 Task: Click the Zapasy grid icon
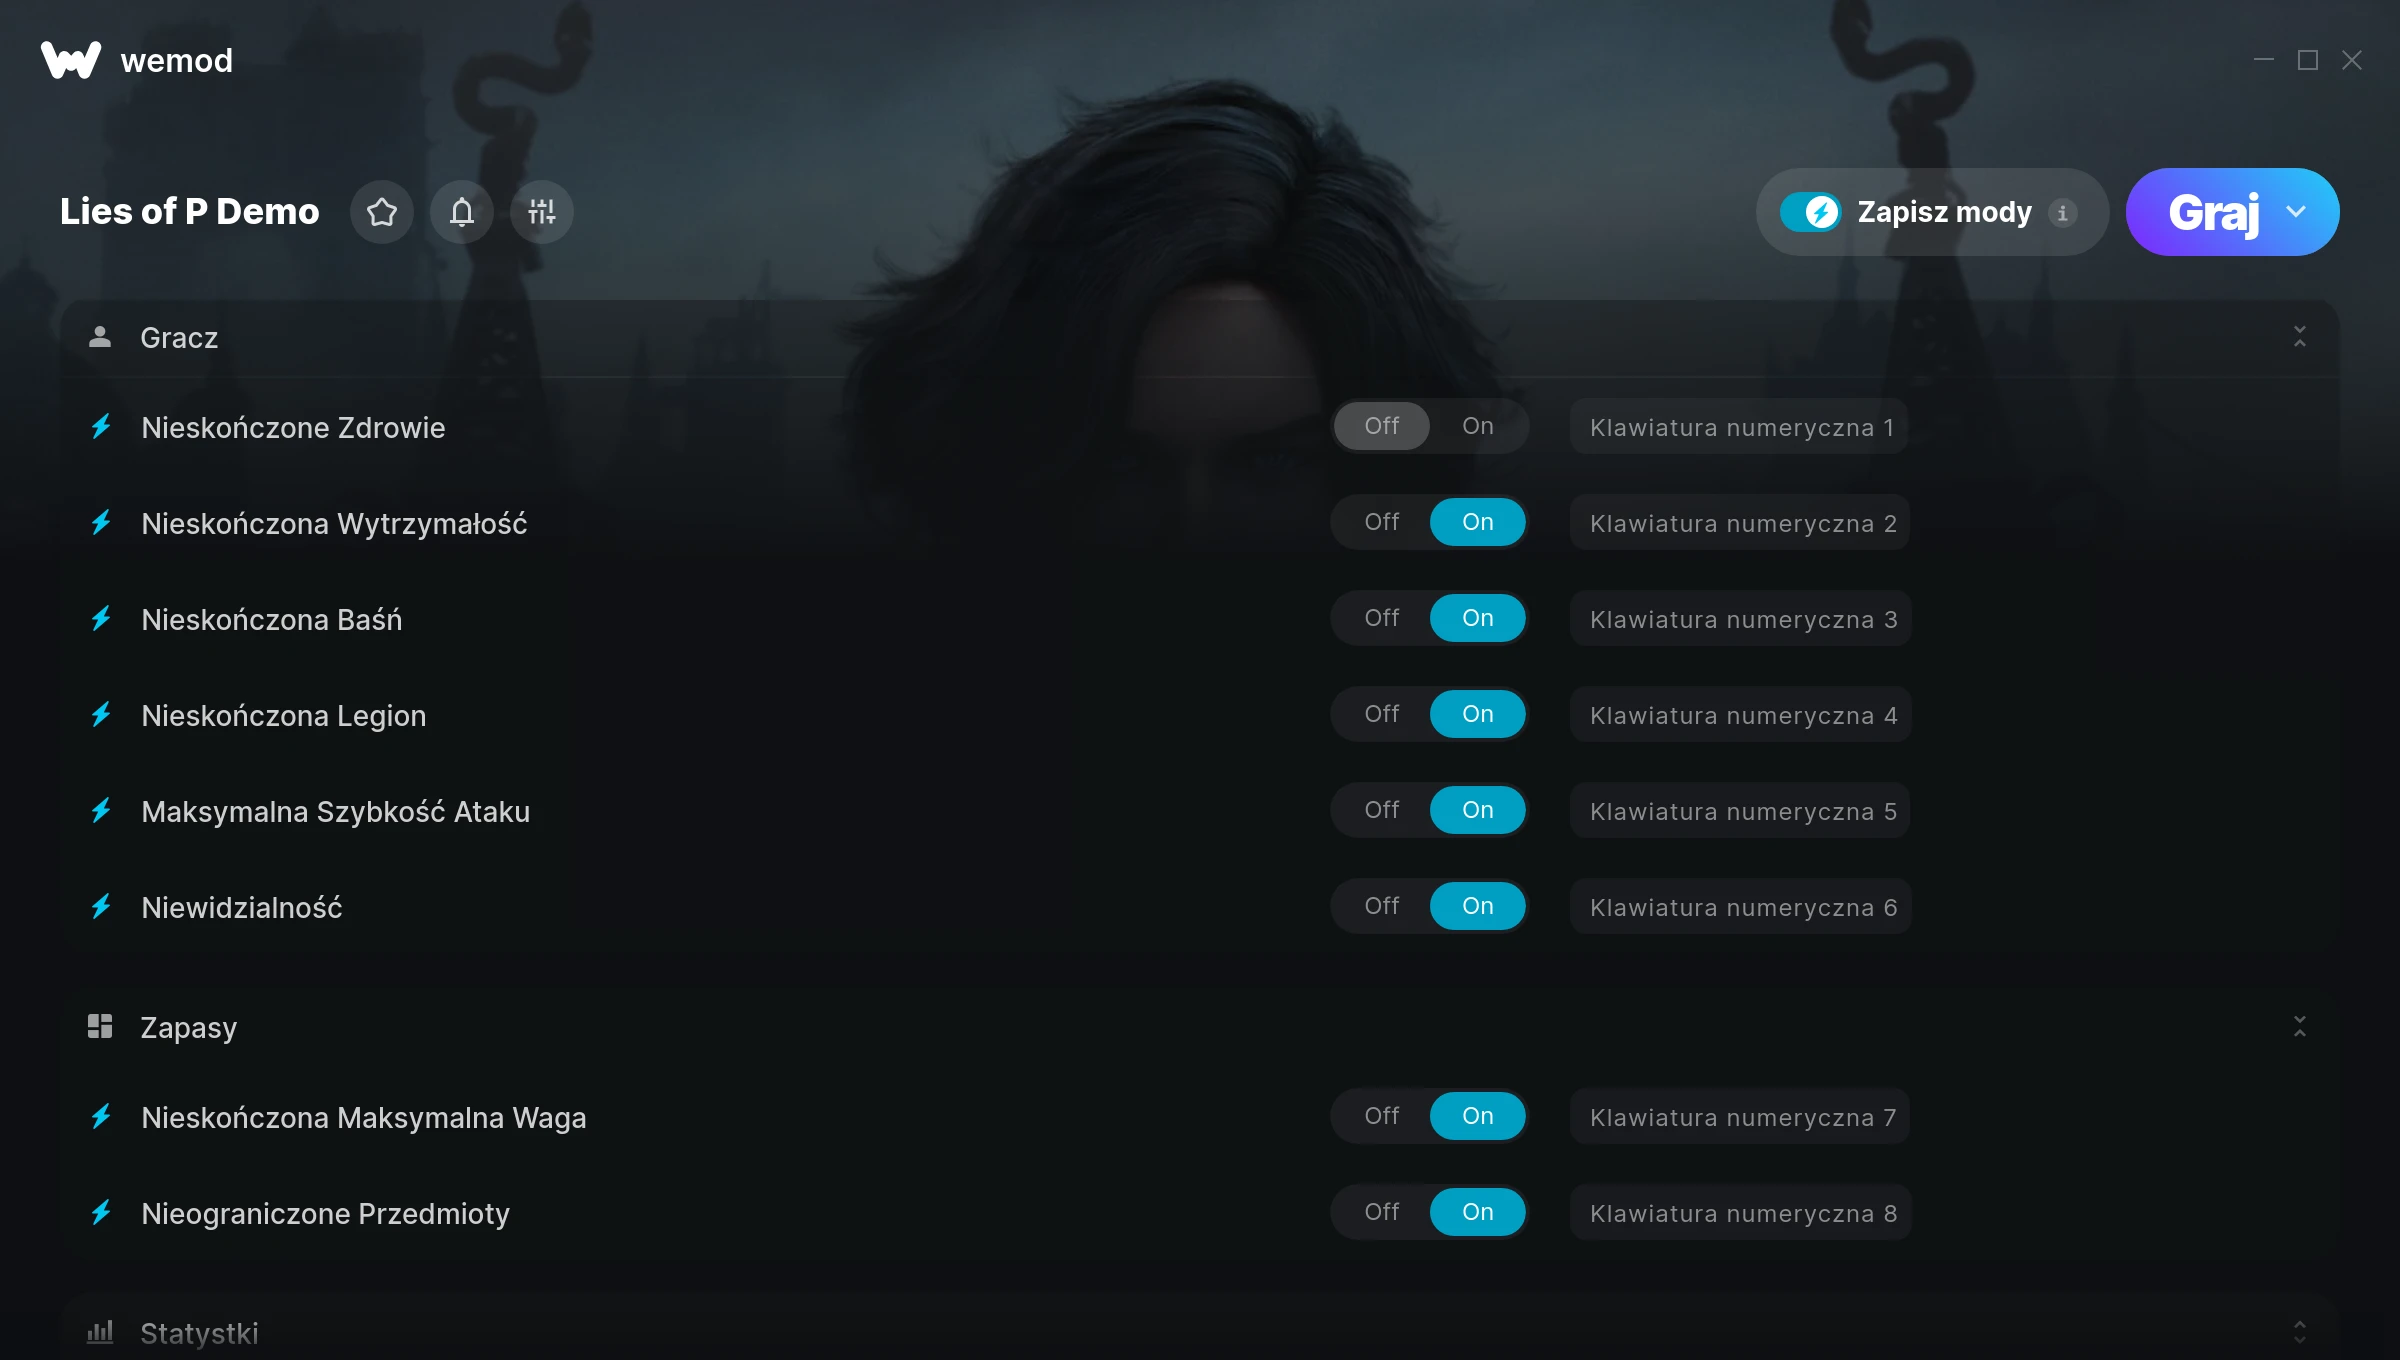pyautogui.click(x=100, y=1026)
